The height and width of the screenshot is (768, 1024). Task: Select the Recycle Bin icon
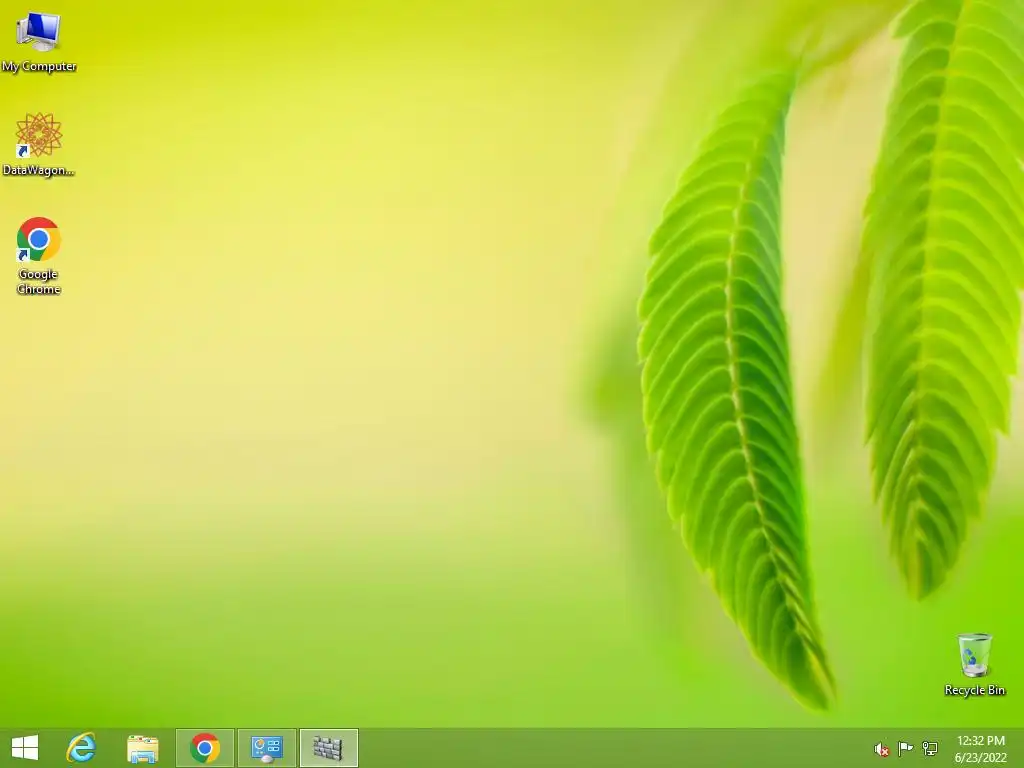tap(974, 664)
